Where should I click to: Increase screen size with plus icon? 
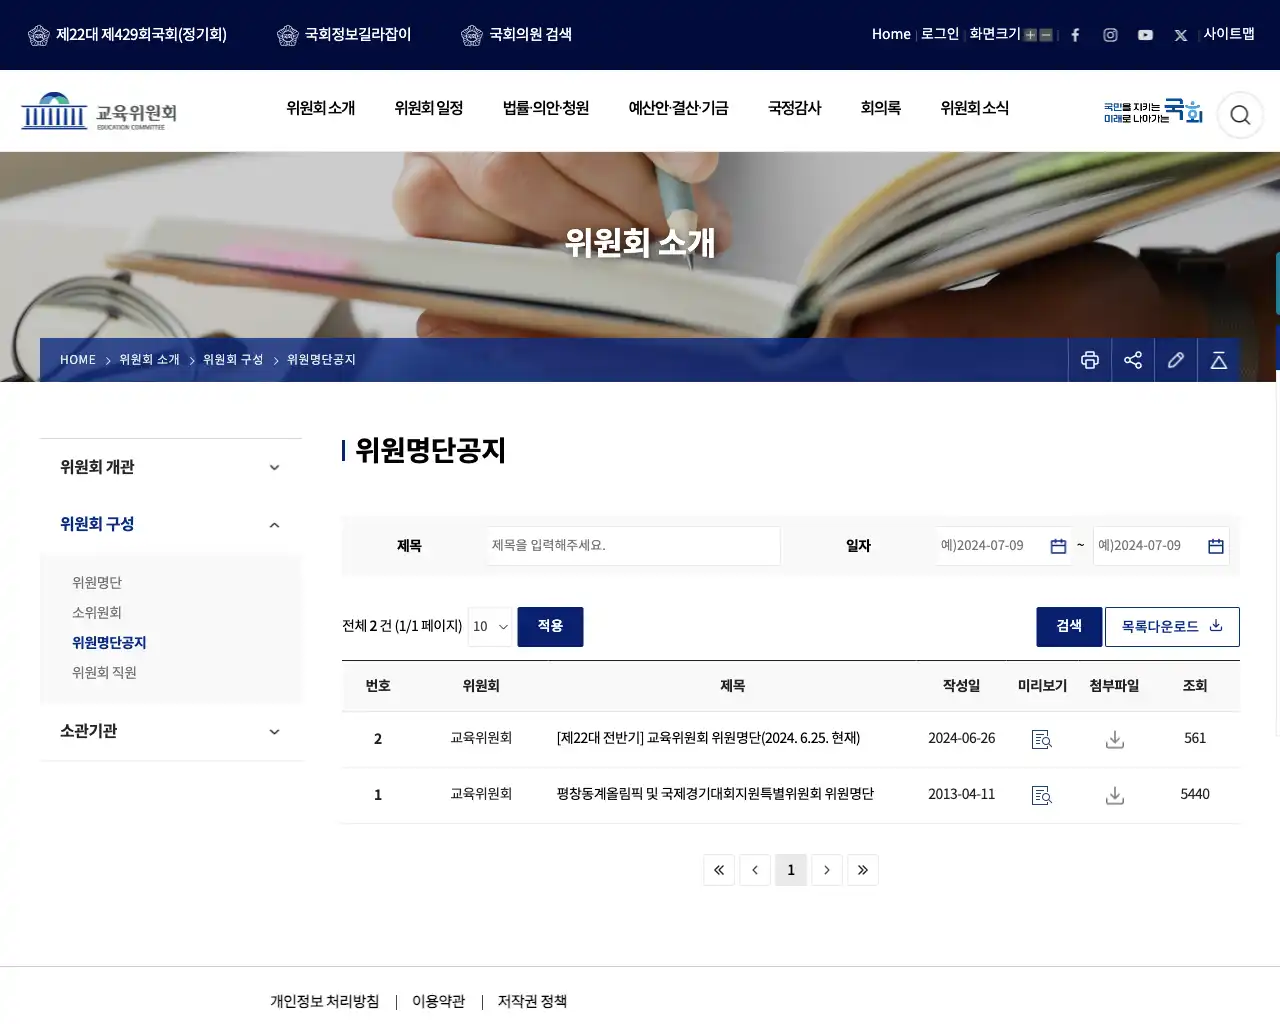pyautogui.click(x=1030, y=35)
